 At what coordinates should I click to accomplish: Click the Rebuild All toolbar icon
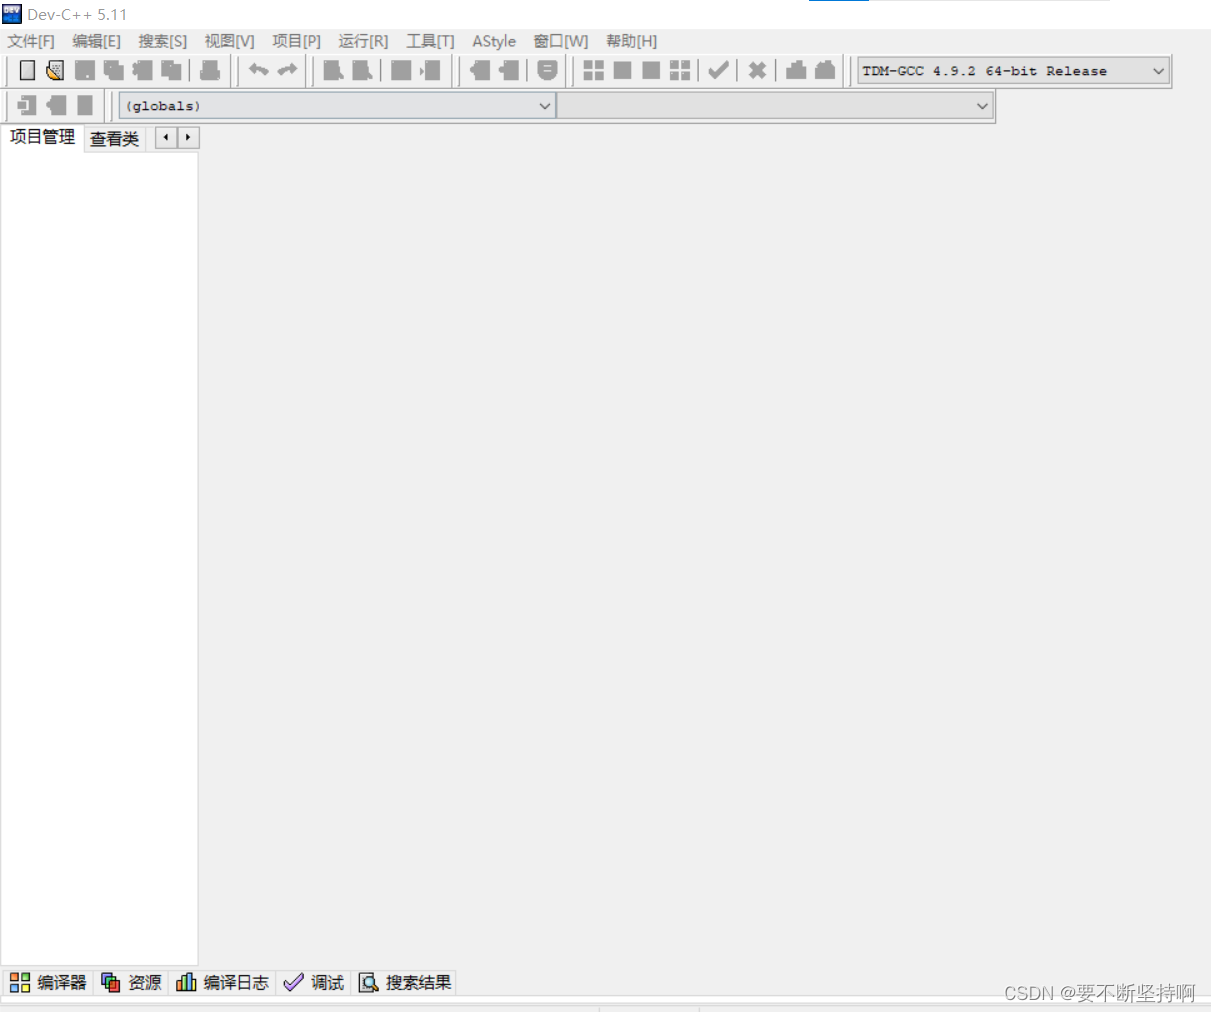[680, 70]
